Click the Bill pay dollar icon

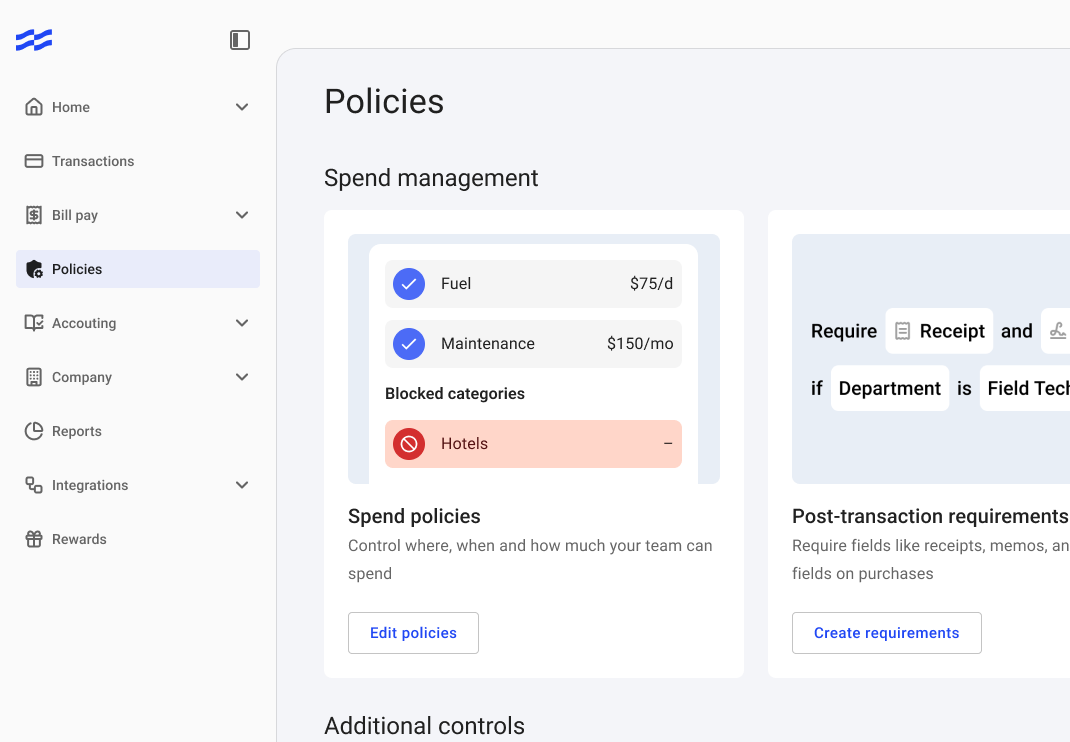(x=33, y=215)
